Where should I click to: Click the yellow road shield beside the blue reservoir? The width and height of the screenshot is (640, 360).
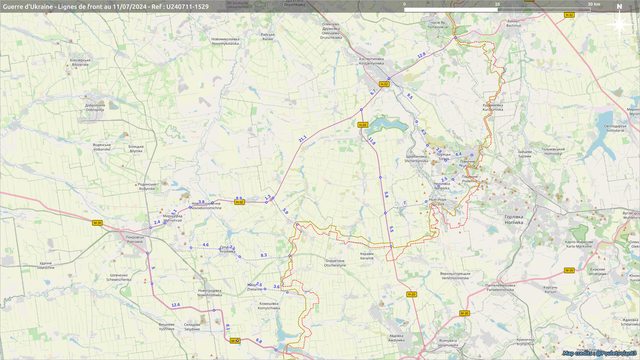362,125
